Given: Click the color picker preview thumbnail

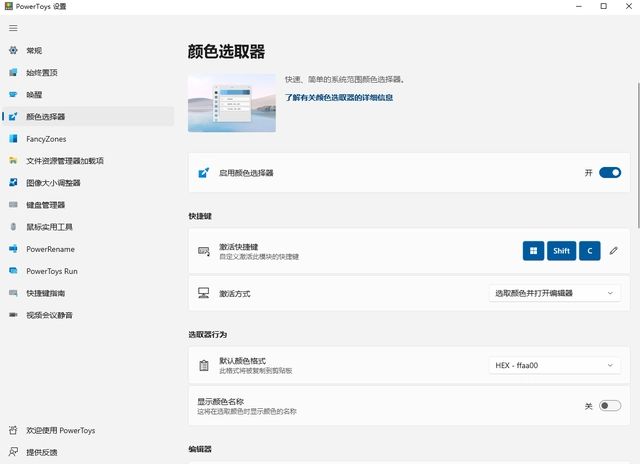Looking at the screenshot, I should coord(232,103).
